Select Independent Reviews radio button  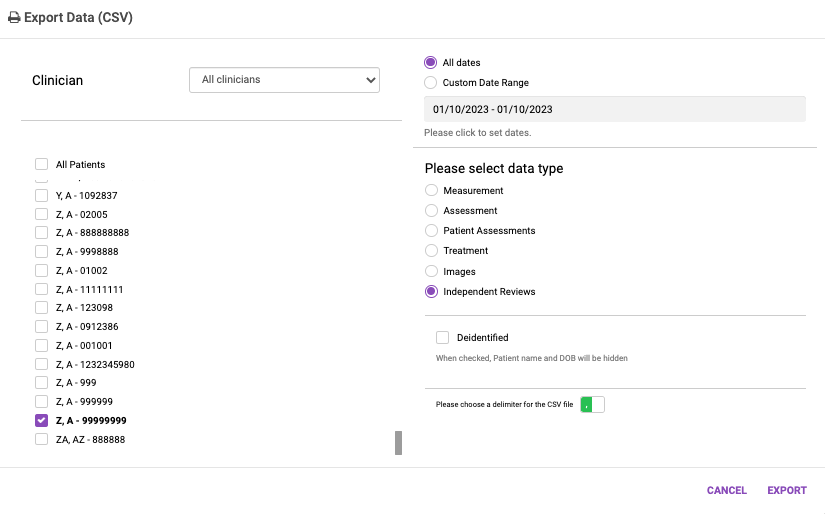pyautogui.click(x=431, y=291)
